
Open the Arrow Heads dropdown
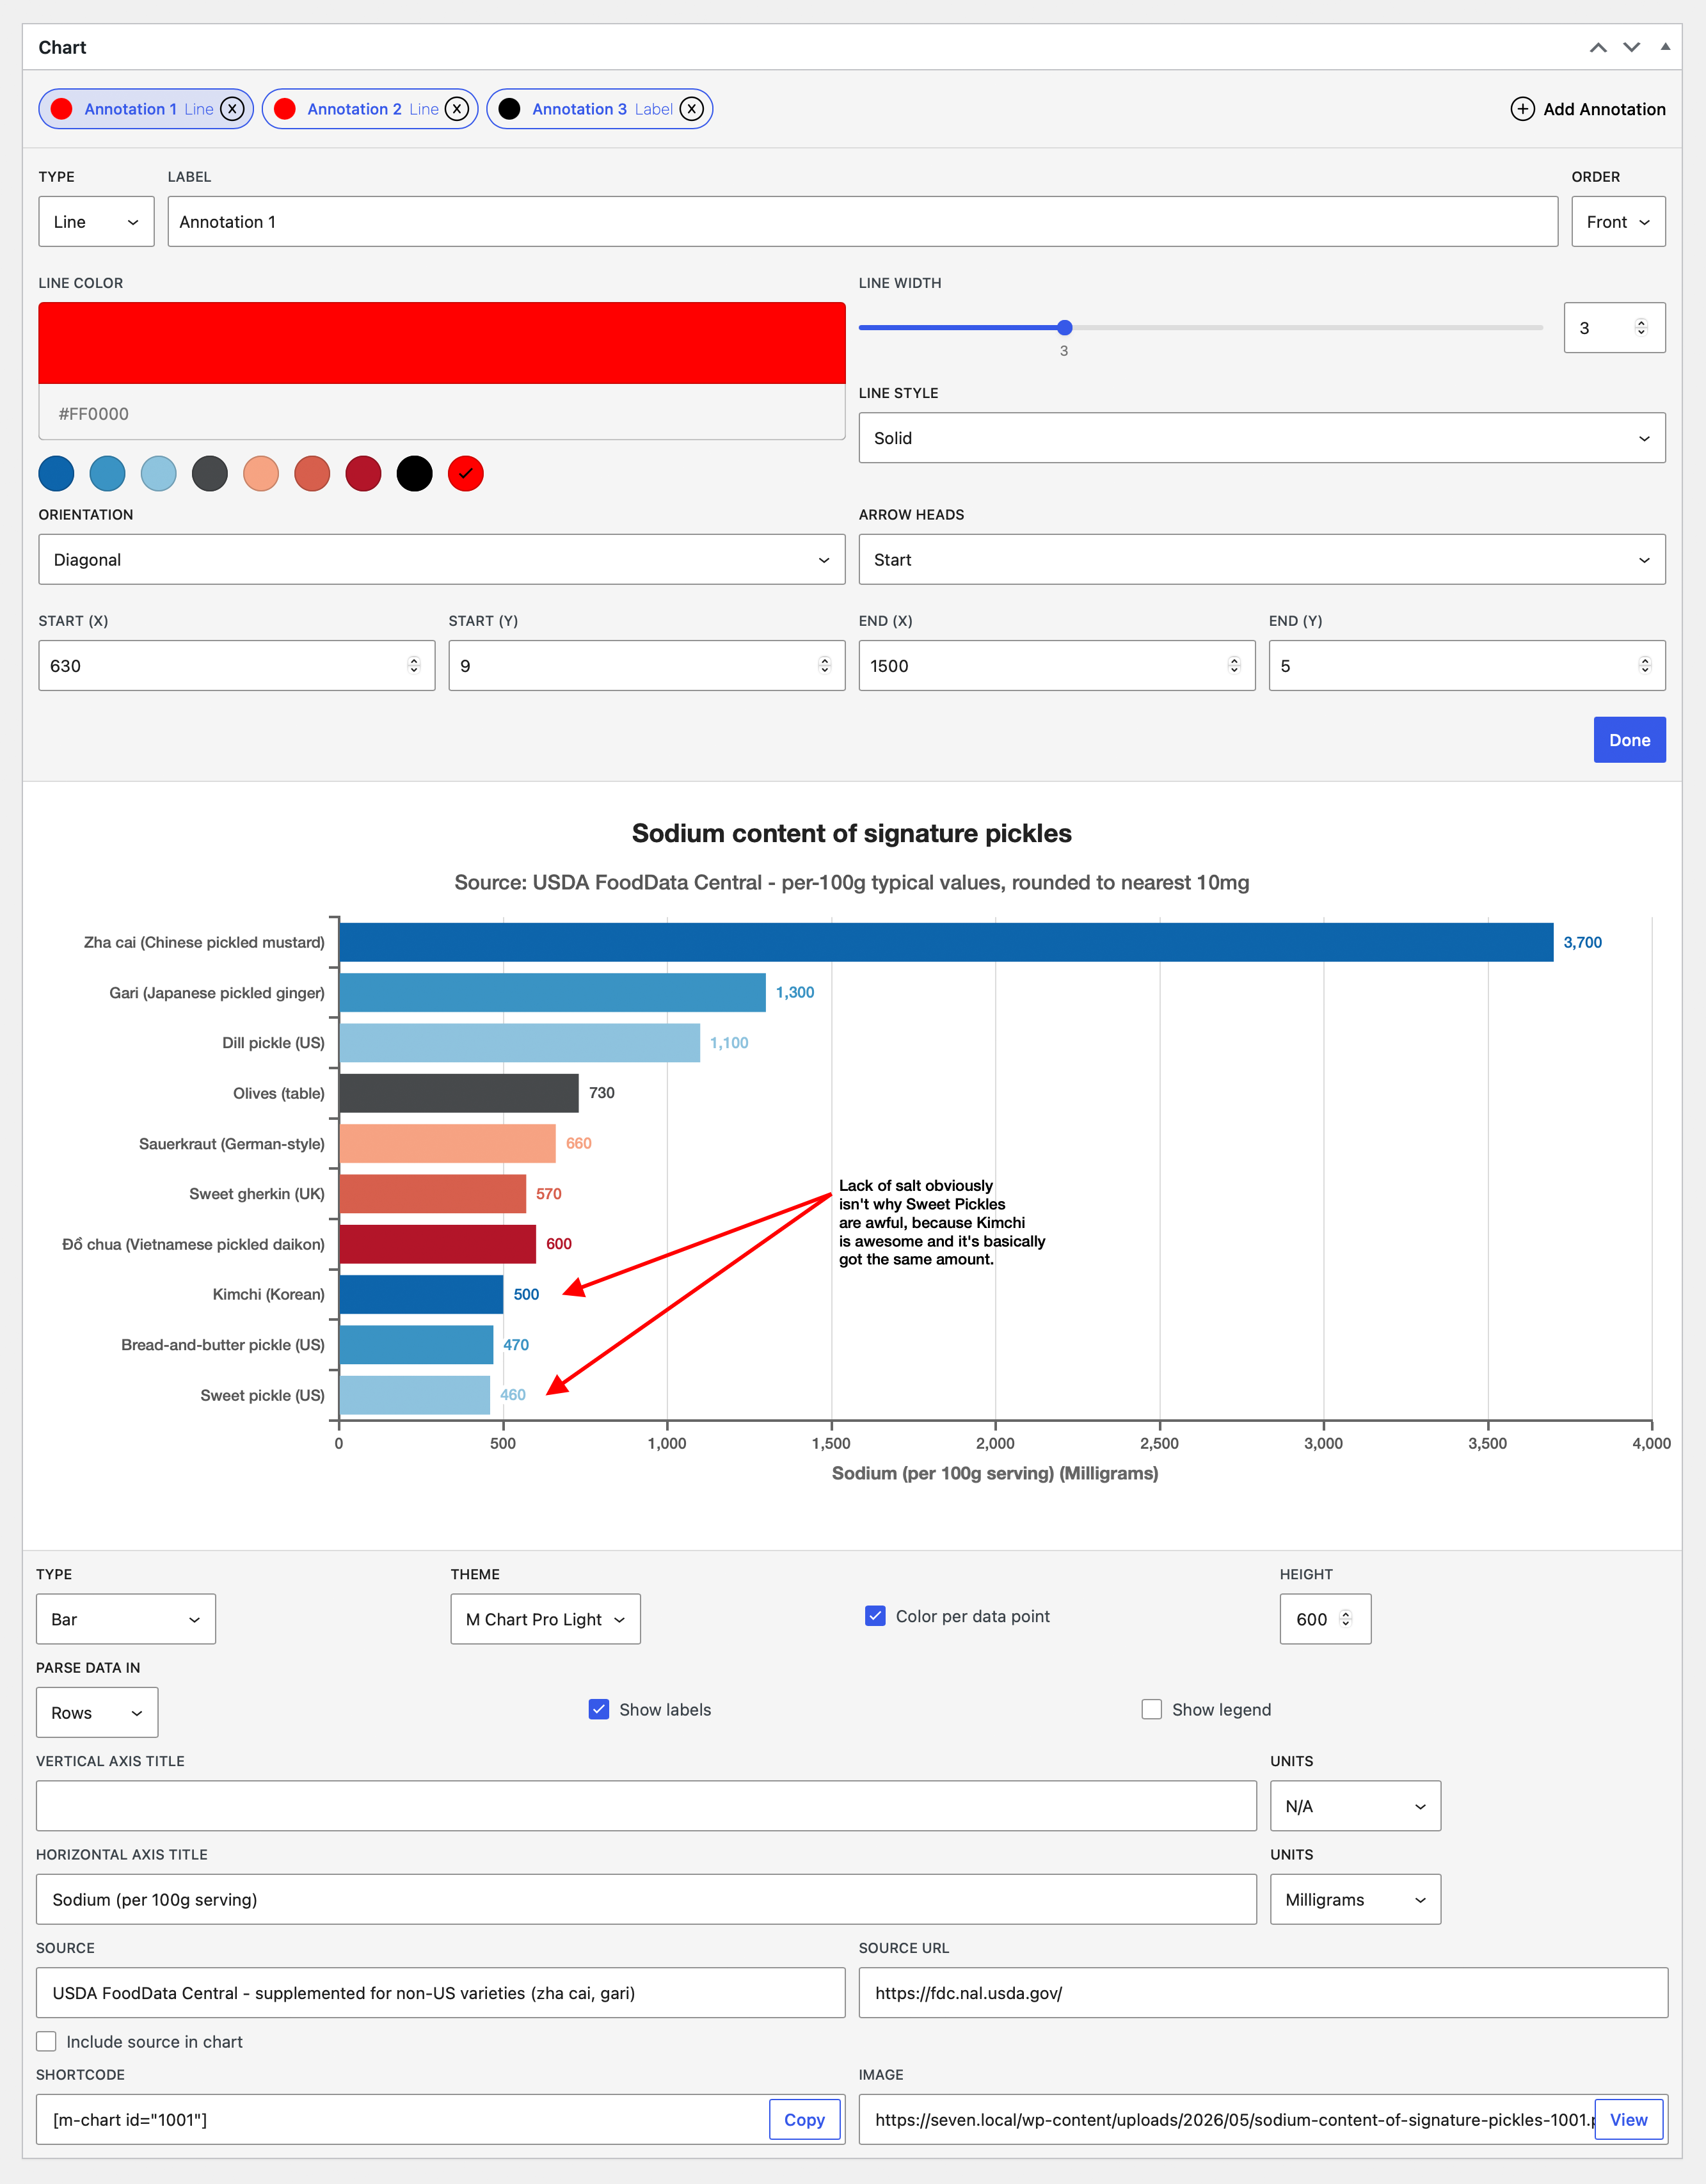(1262, 559)
